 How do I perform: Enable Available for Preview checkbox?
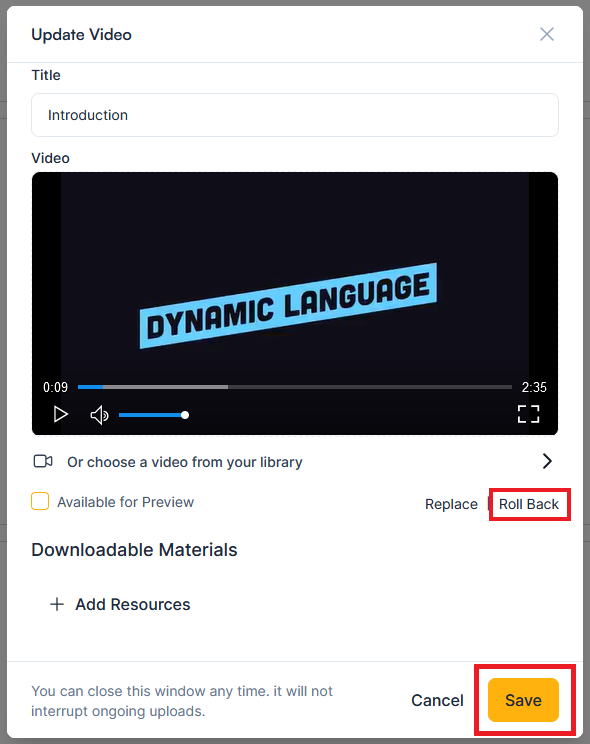coord(40,502)
